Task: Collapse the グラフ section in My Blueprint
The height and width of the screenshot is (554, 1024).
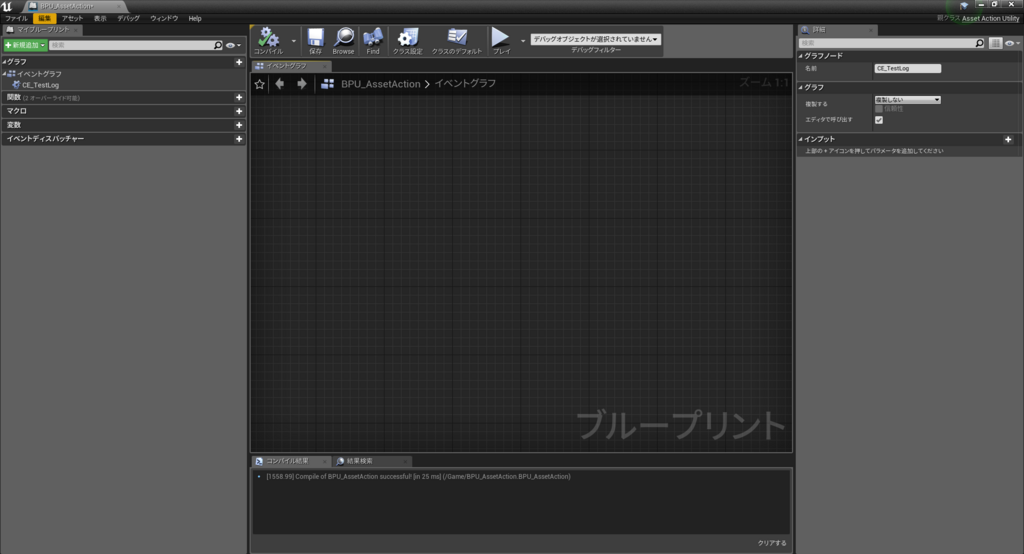Action: [x=5, y=62]
